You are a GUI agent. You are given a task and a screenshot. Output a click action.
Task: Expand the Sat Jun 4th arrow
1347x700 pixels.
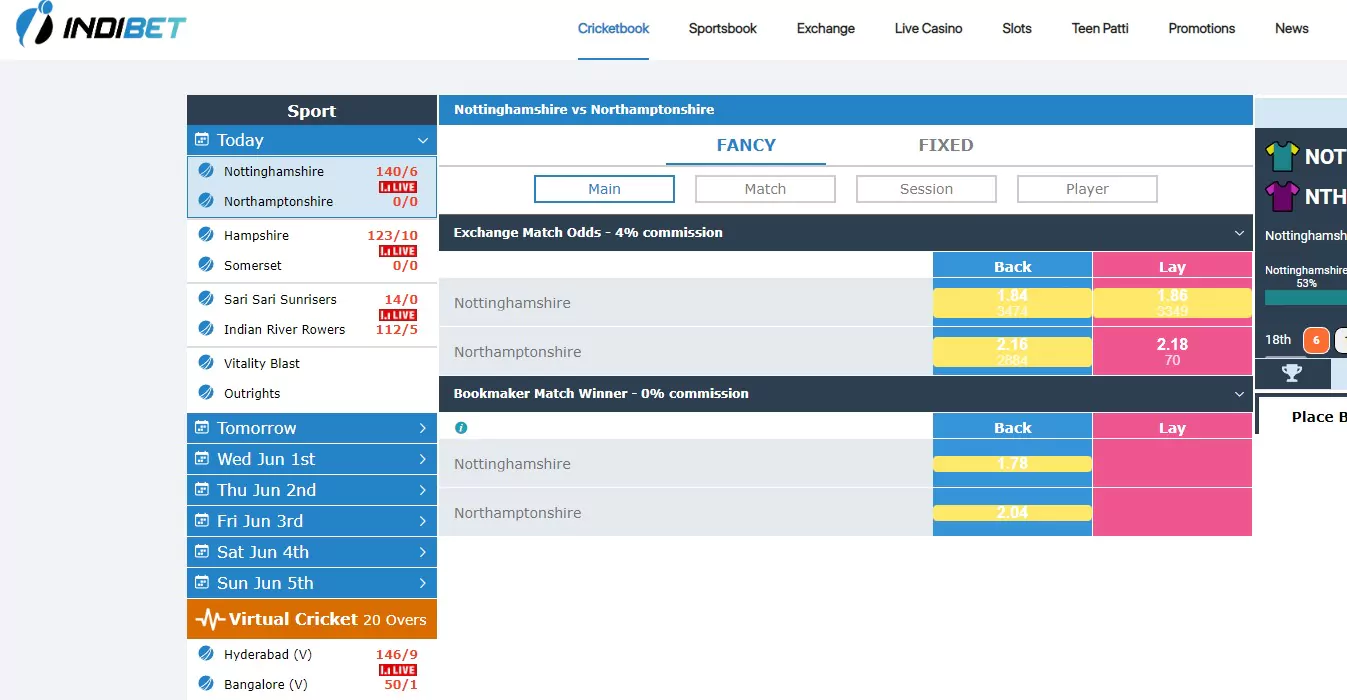coord(423,552)
